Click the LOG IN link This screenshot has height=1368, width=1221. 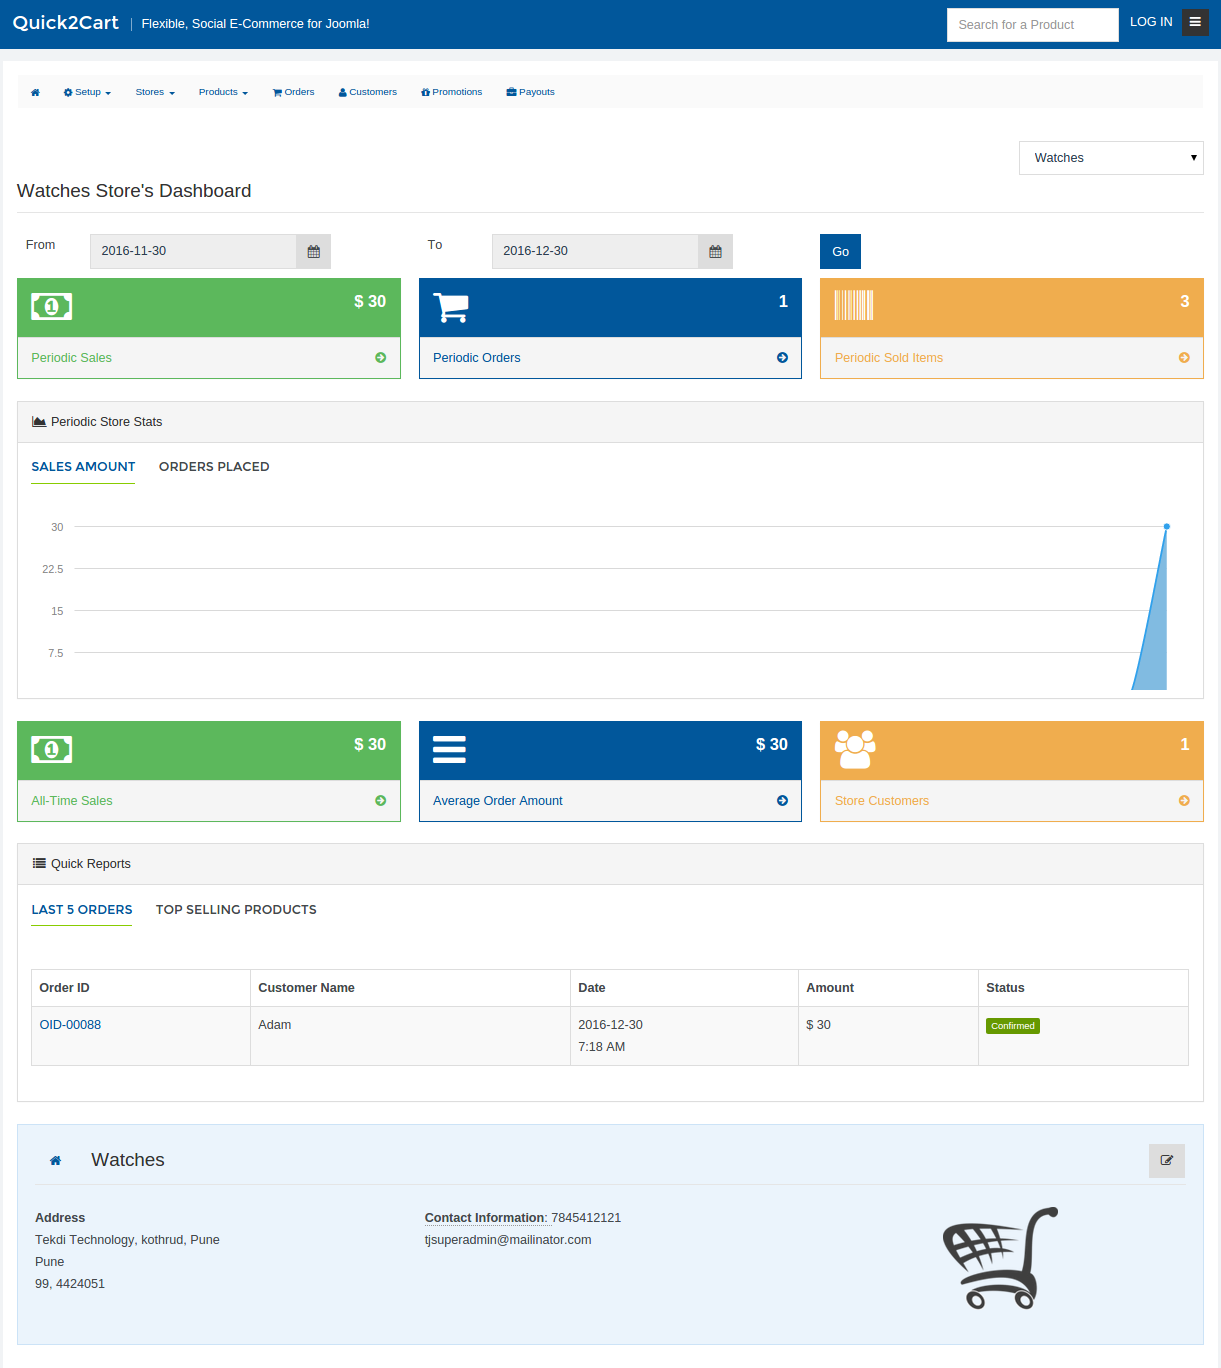tap(1151, 22)
